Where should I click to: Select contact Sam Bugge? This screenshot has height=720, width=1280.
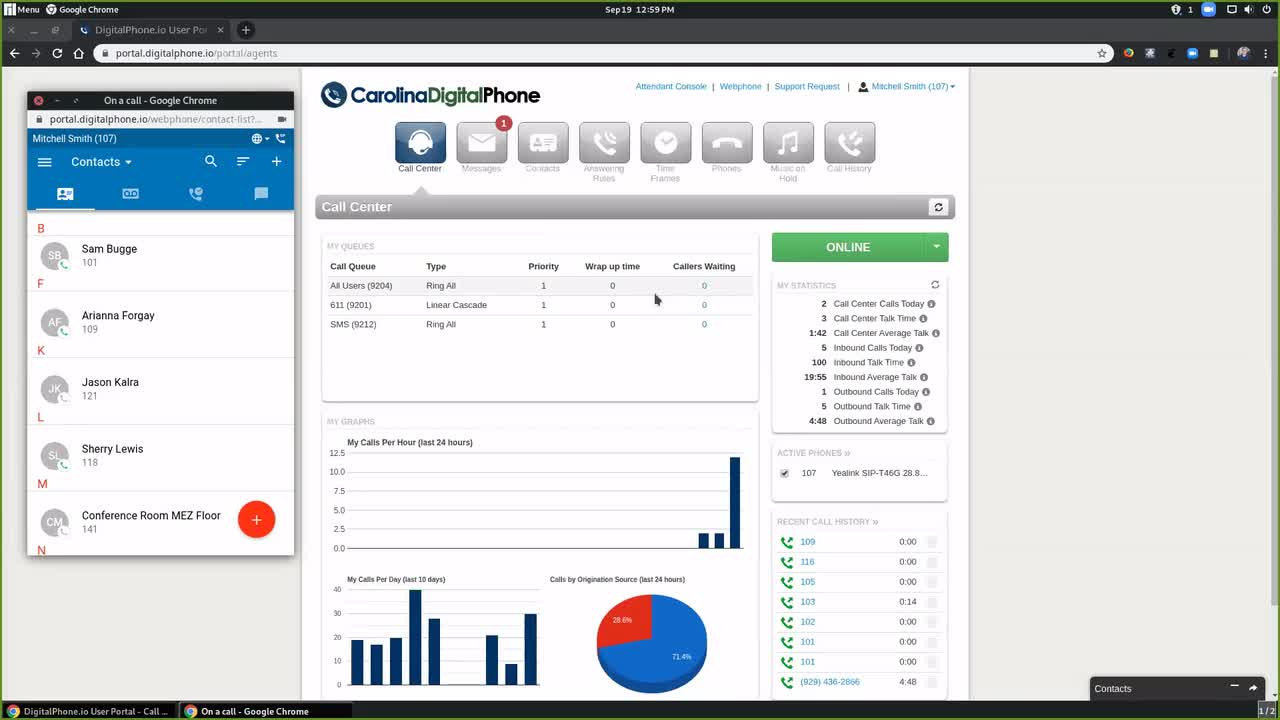tap(161, 256)
